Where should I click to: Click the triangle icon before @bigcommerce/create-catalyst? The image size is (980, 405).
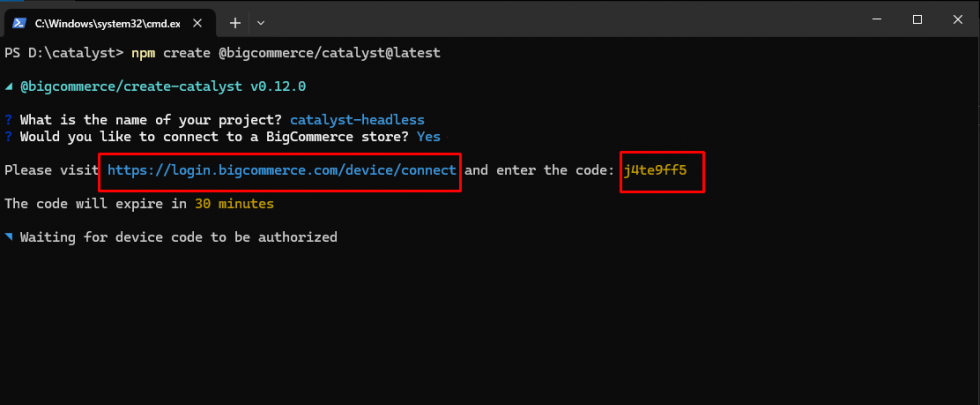tap(9, 86)
